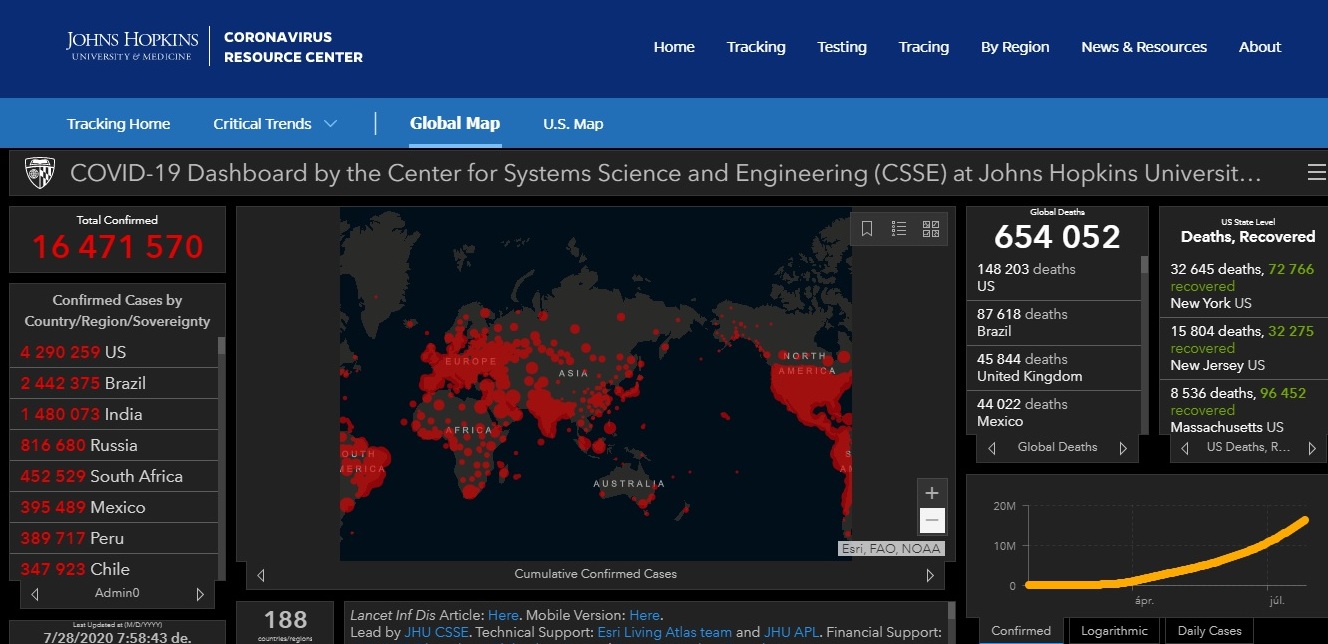Select India in confirmed cases list

(114, 414)
